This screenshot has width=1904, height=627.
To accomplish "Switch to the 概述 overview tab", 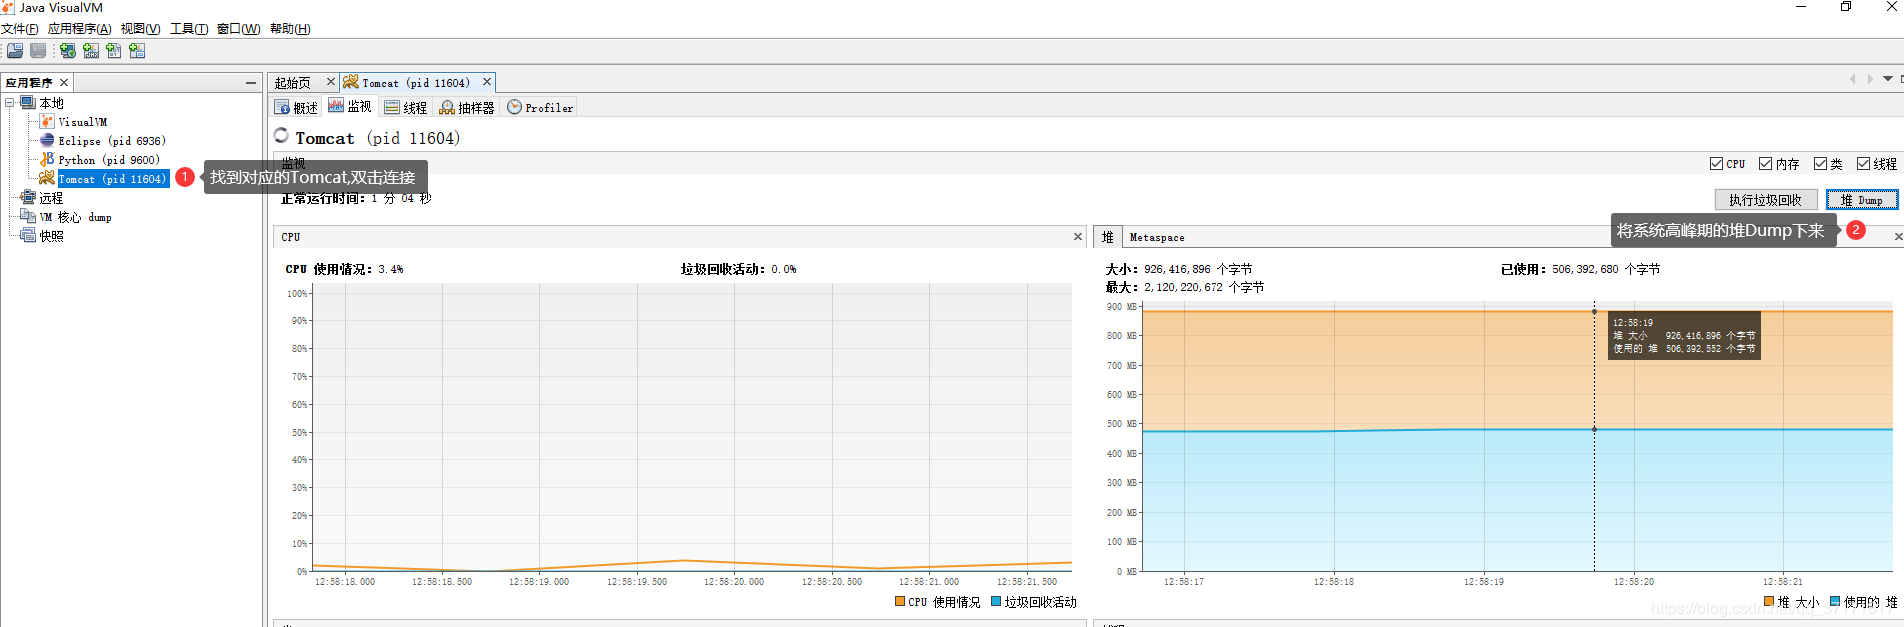I will [x=296, y=107].
